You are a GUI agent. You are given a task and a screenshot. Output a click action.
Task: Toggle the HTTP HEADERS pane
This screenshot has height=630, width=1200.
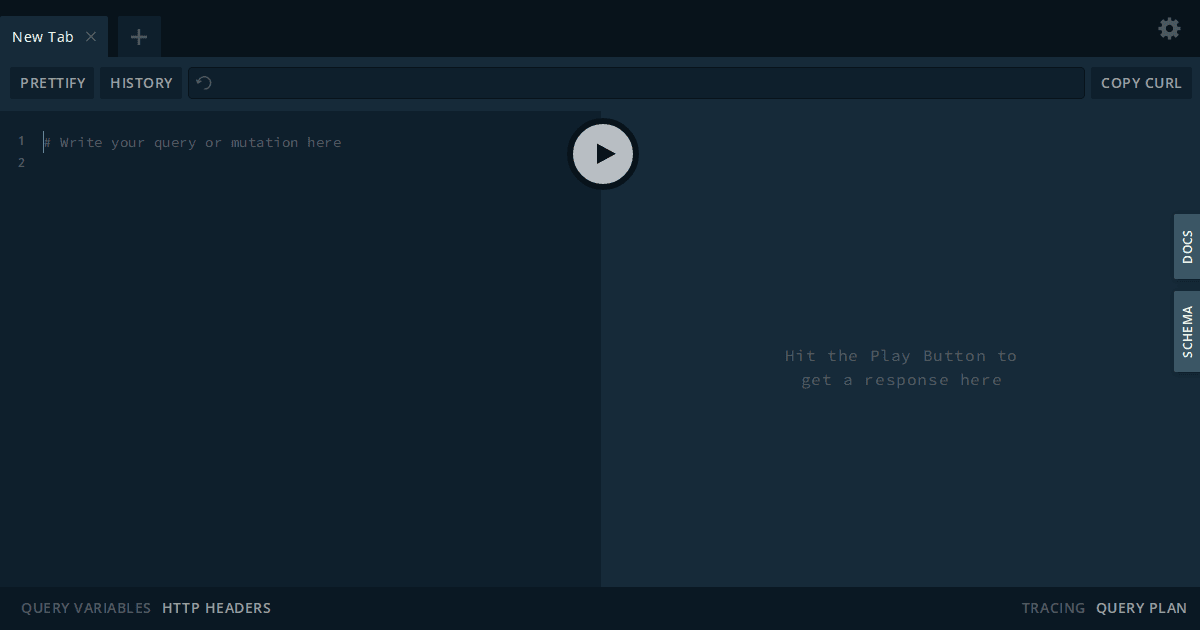pos(216,607)
